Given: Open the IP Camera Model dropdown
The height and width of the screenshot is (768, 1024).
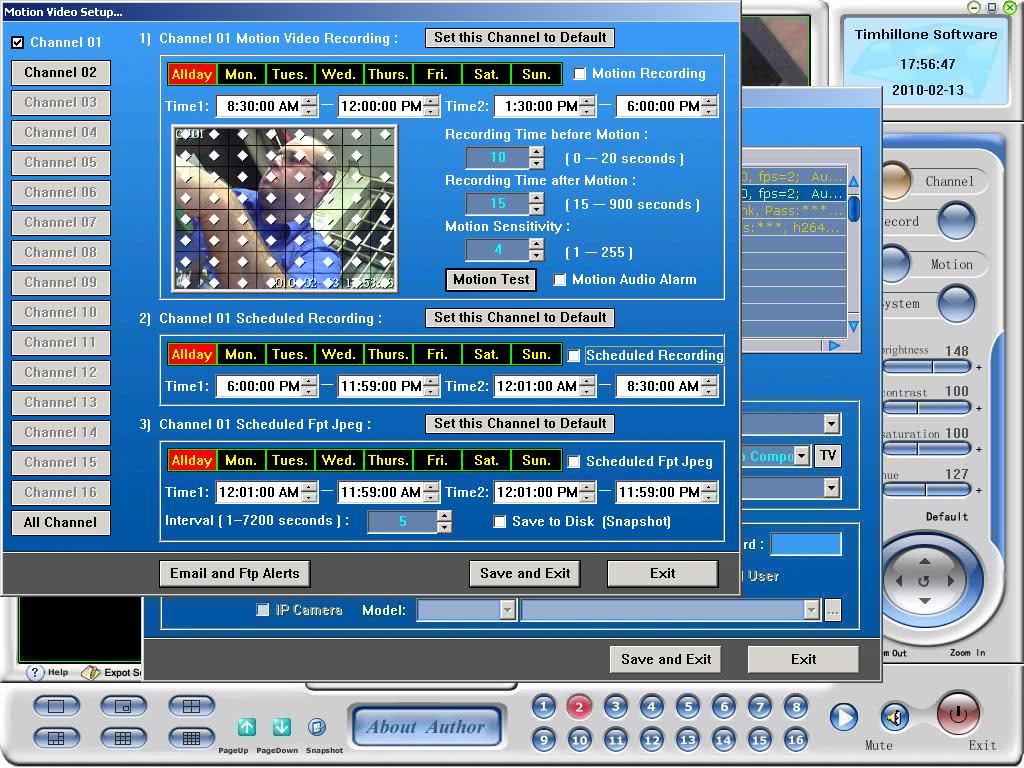Looking at the screenshot, I should pos(507,610).
